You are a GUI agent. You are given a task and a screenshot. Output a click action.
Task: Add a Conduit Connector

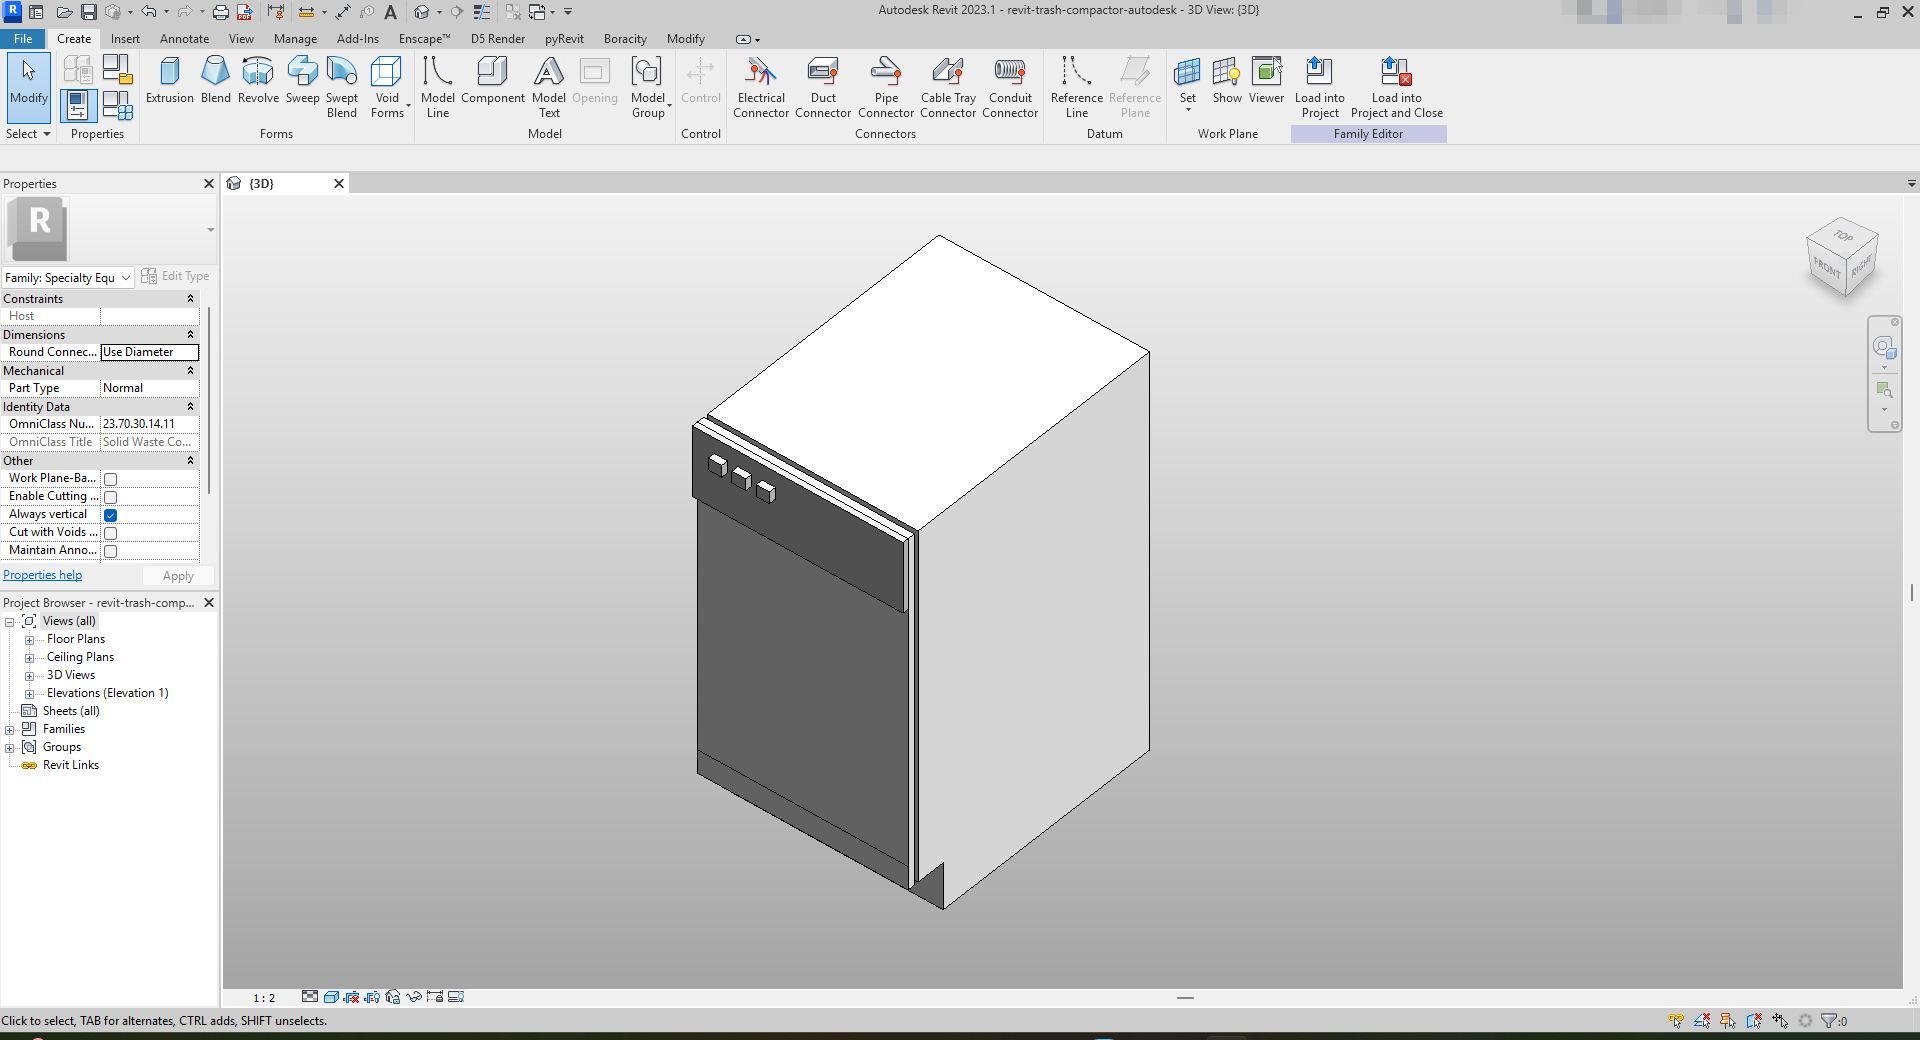1010,87
